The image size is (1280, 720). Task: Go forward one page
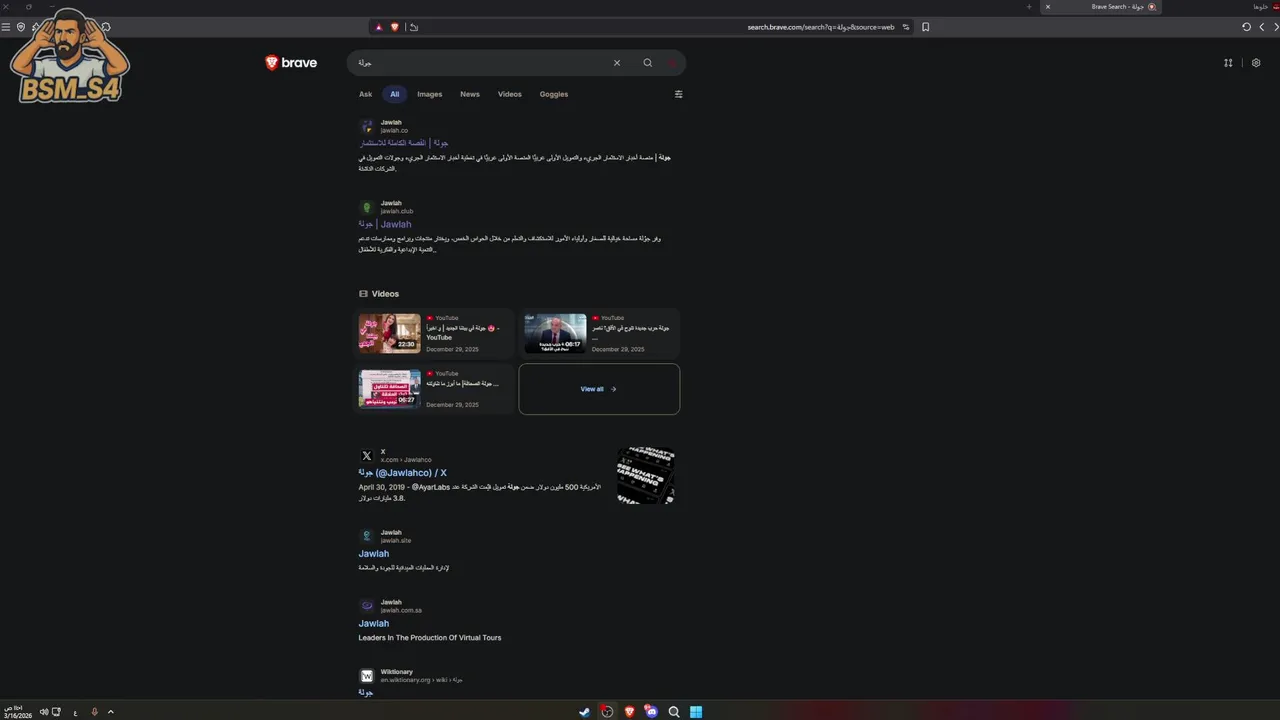(1261, 27)
